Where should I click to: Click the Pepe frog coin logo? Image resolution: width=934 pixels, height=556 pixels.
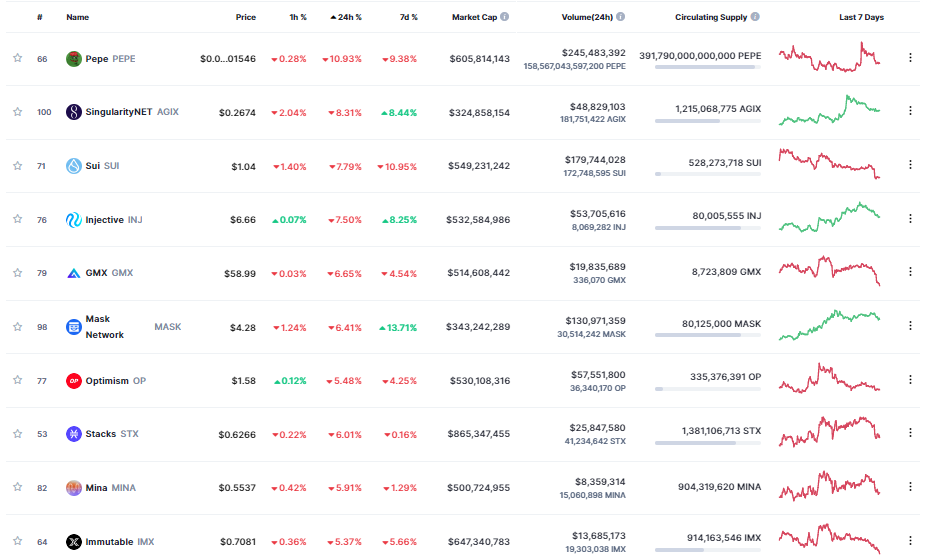click(x=73, y=58)
